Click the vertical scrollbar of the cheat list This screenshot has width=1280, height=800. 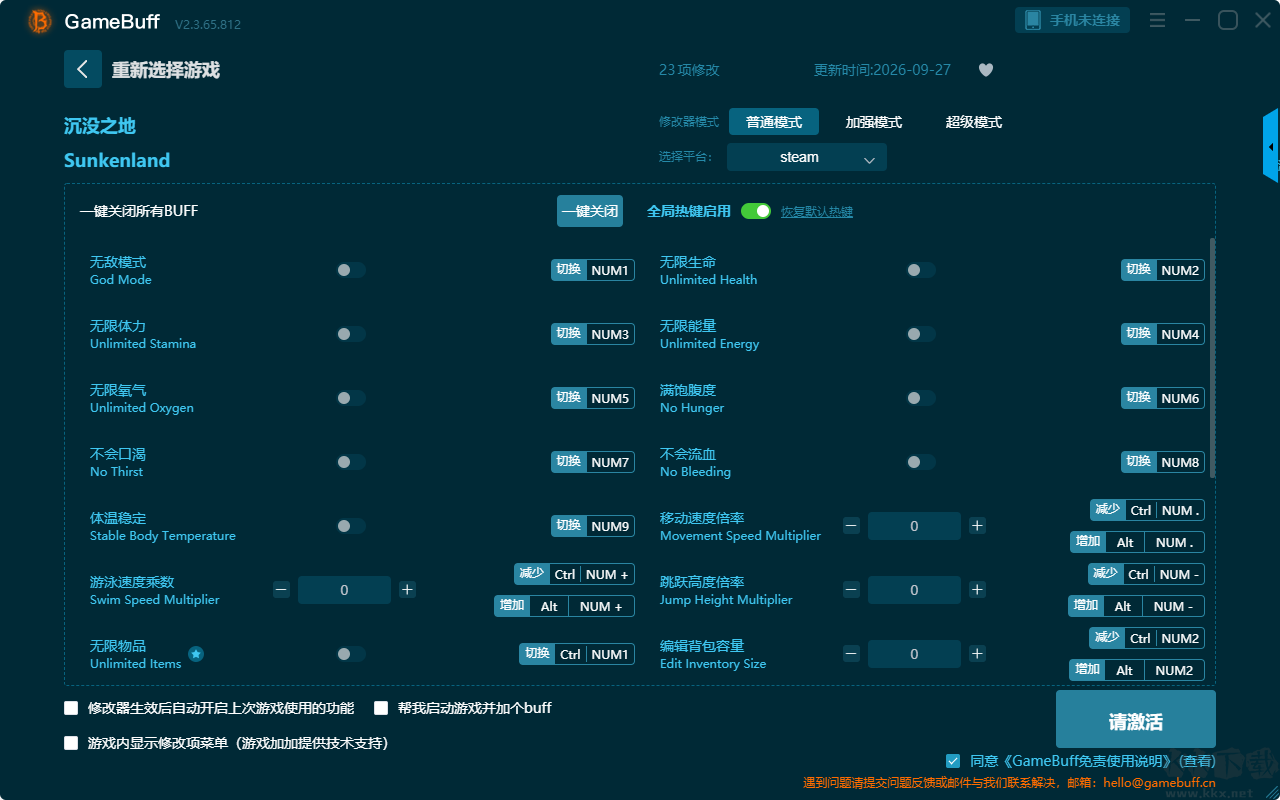1213,358
